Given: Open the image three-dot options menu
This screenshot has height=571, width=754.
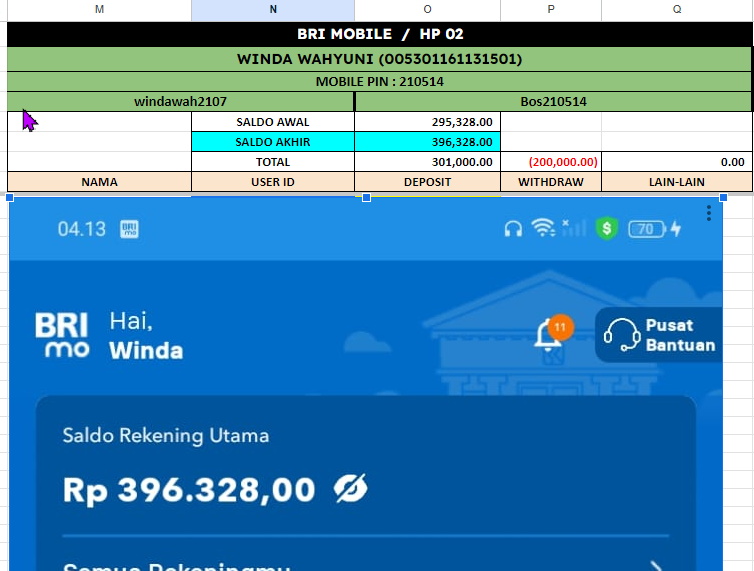Looking at the screenshot, I should 709,213.
